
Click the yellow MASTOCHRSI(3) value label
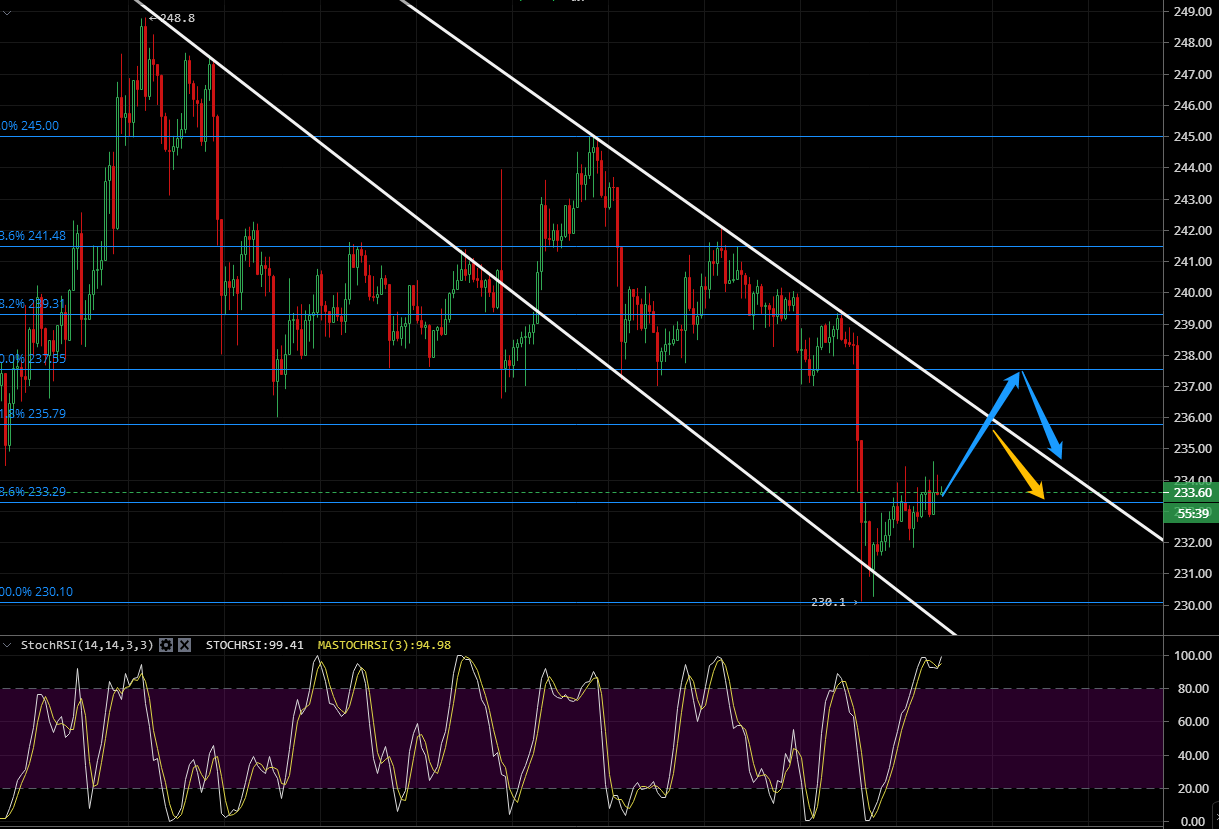pos(384,645)
